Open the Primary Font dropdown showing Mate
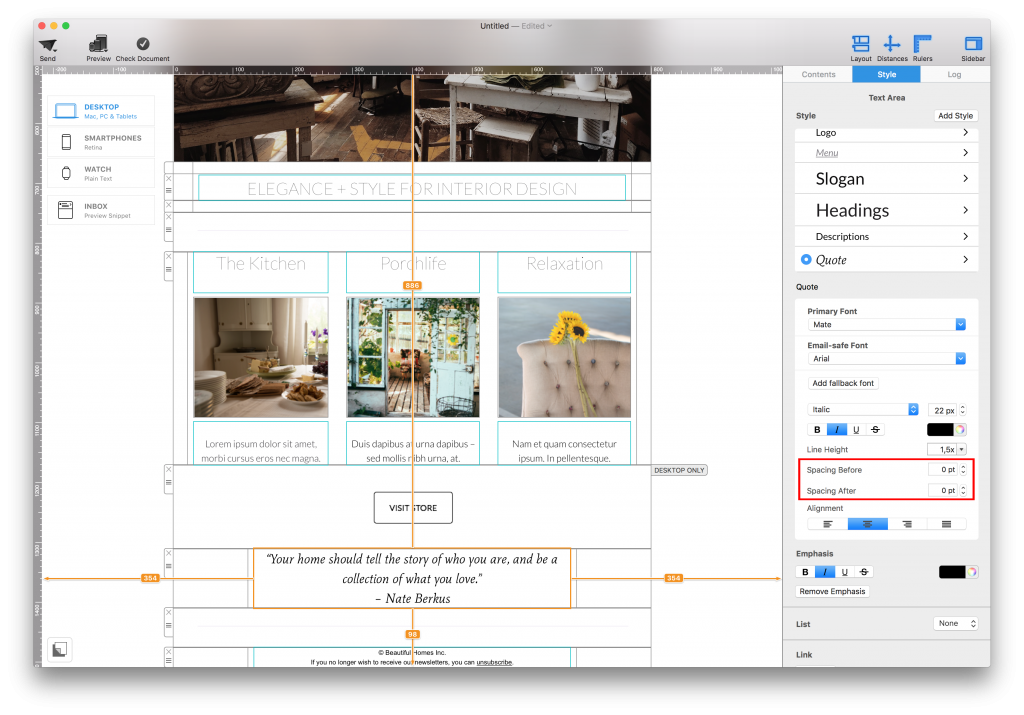This screenshot has width=1024, height=715. [x=886, y=325]
